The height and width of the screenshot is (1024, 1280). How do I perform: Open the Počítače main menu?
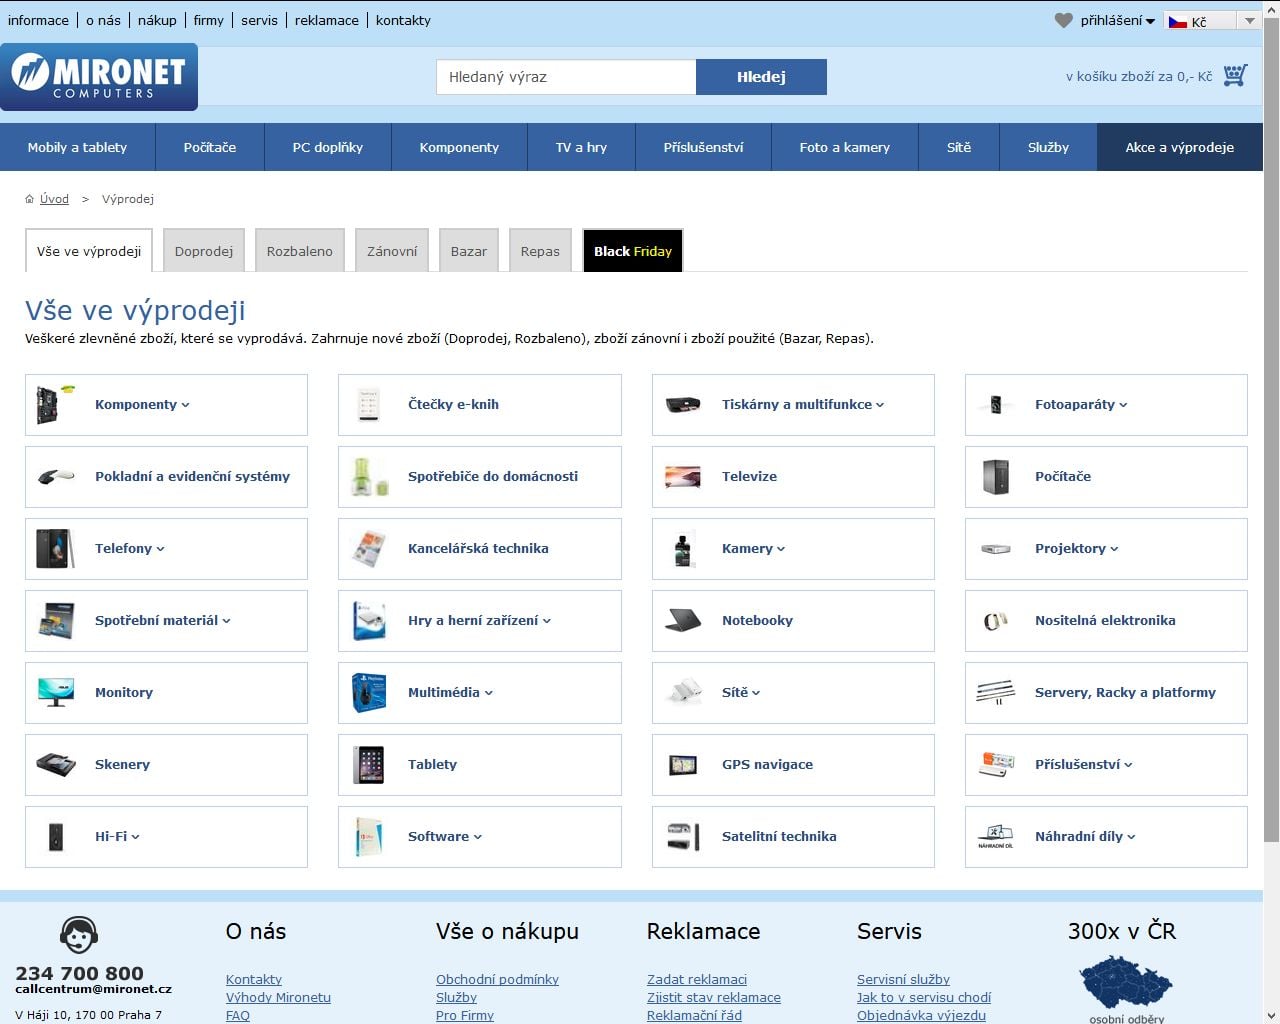point(210,147)
